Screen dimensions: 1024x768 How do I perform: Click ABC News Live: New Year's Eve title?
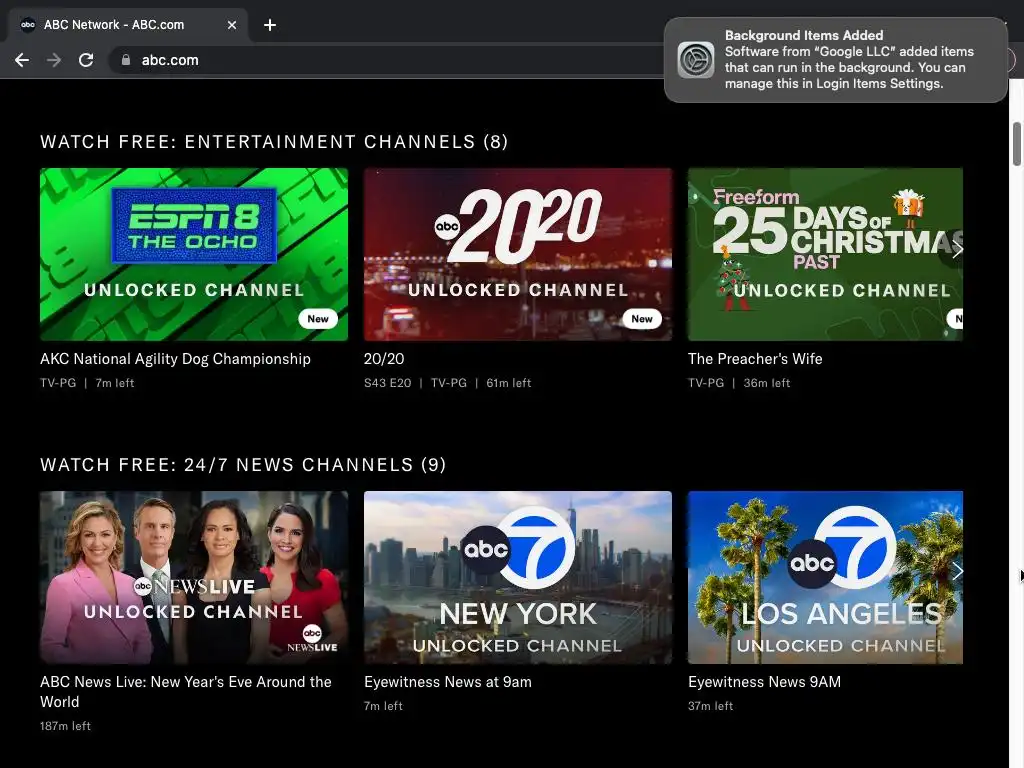click(x=186, y=692)
